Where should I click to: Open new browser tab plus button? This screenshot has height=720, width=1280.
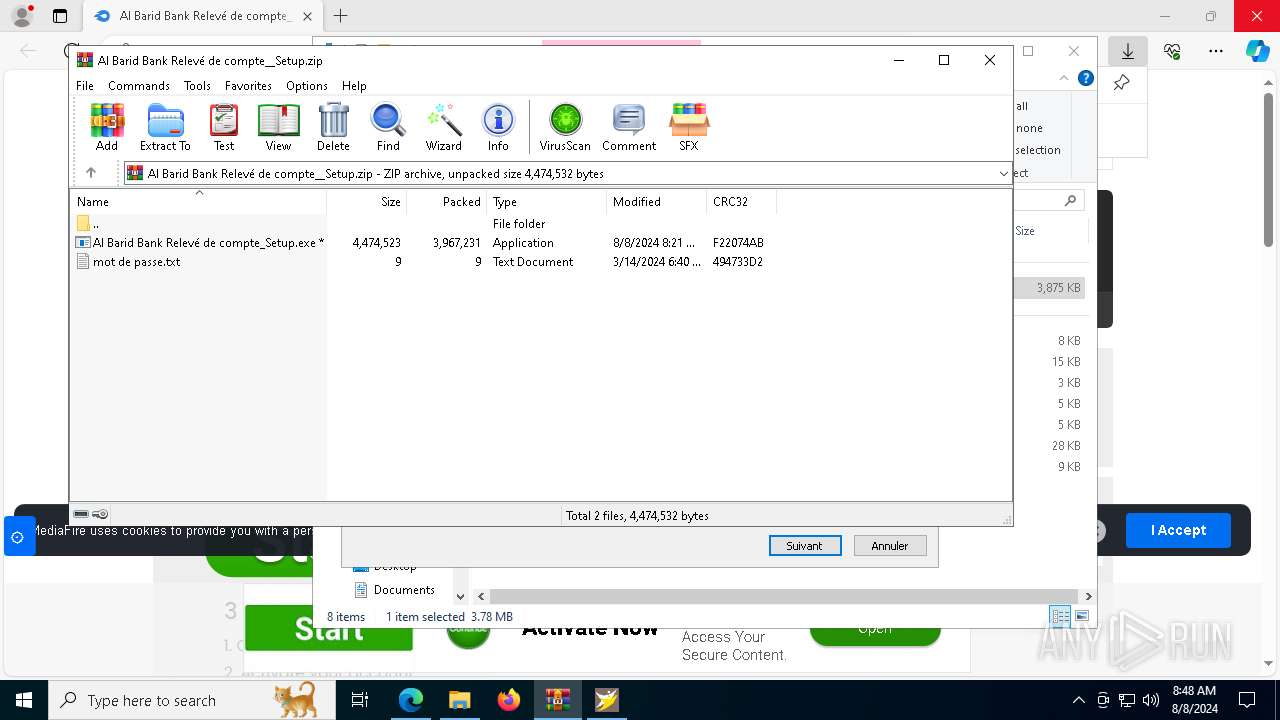(341, 16)
